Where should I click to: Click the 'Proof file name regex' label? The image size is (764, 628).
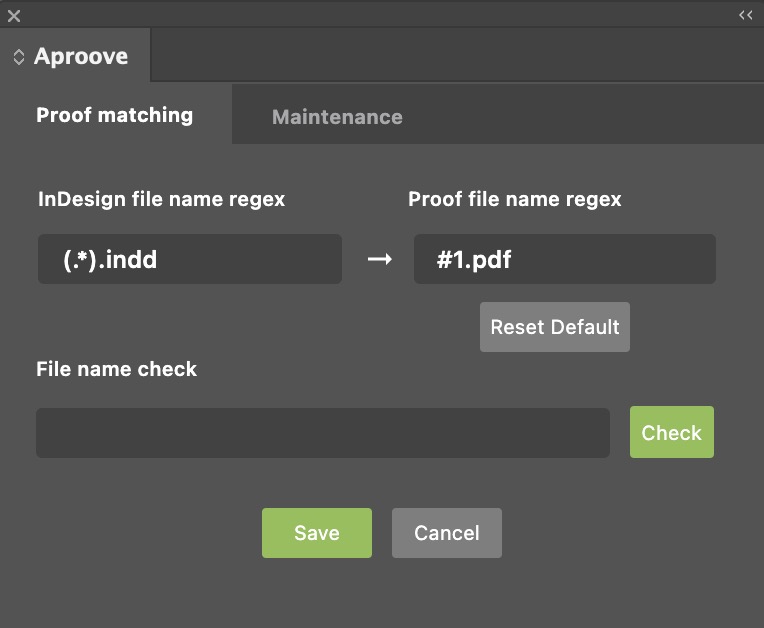(515, 199)
